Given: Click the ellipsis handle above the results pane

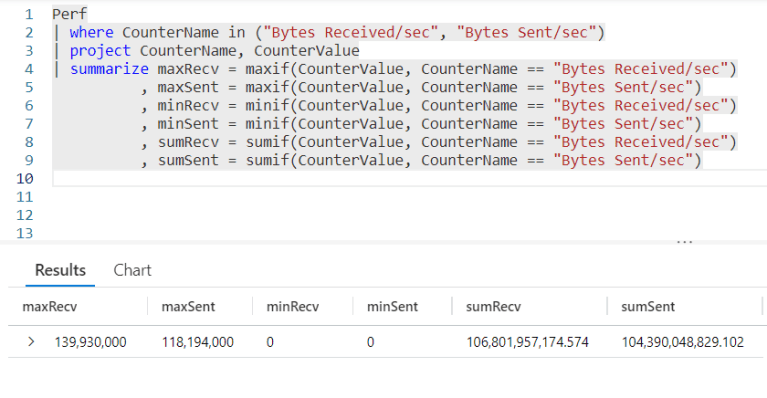Looking at the screenshot, I should (684, 242).
